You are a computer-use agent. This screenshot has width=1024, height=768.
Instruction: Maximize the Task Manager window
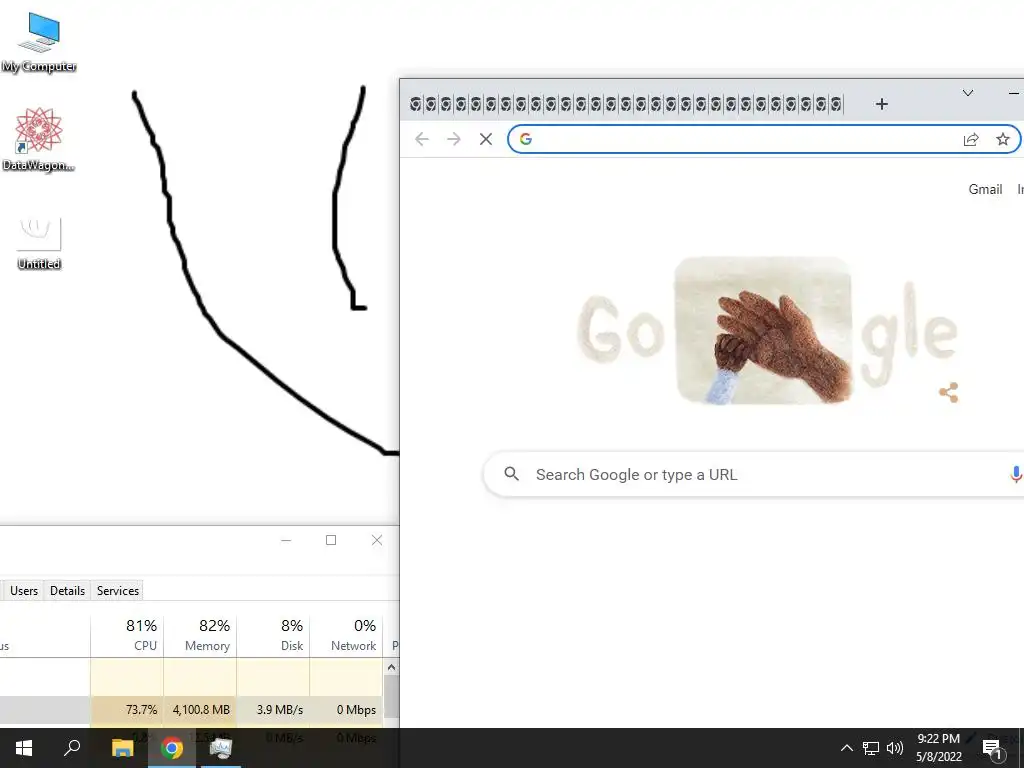click(x=331, y=540)
